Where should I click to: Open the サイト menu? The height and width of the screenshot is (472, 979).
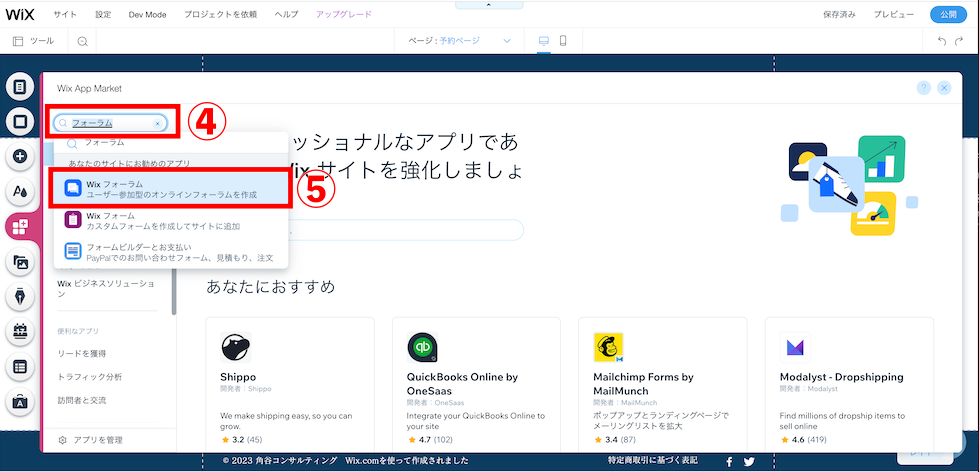65,14
